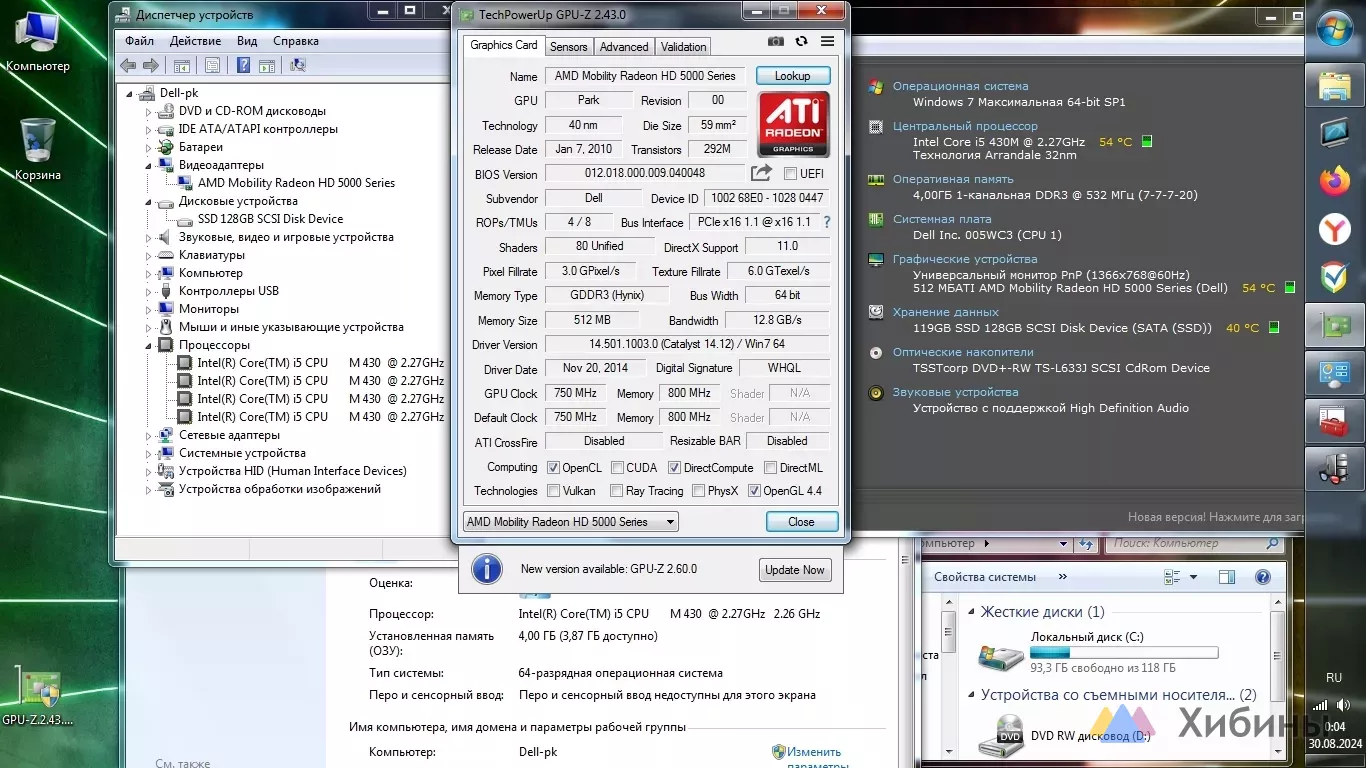Click the ATI Radeon Graphics logo
The height and width of the screenshot is (768, 1366).
793,124
